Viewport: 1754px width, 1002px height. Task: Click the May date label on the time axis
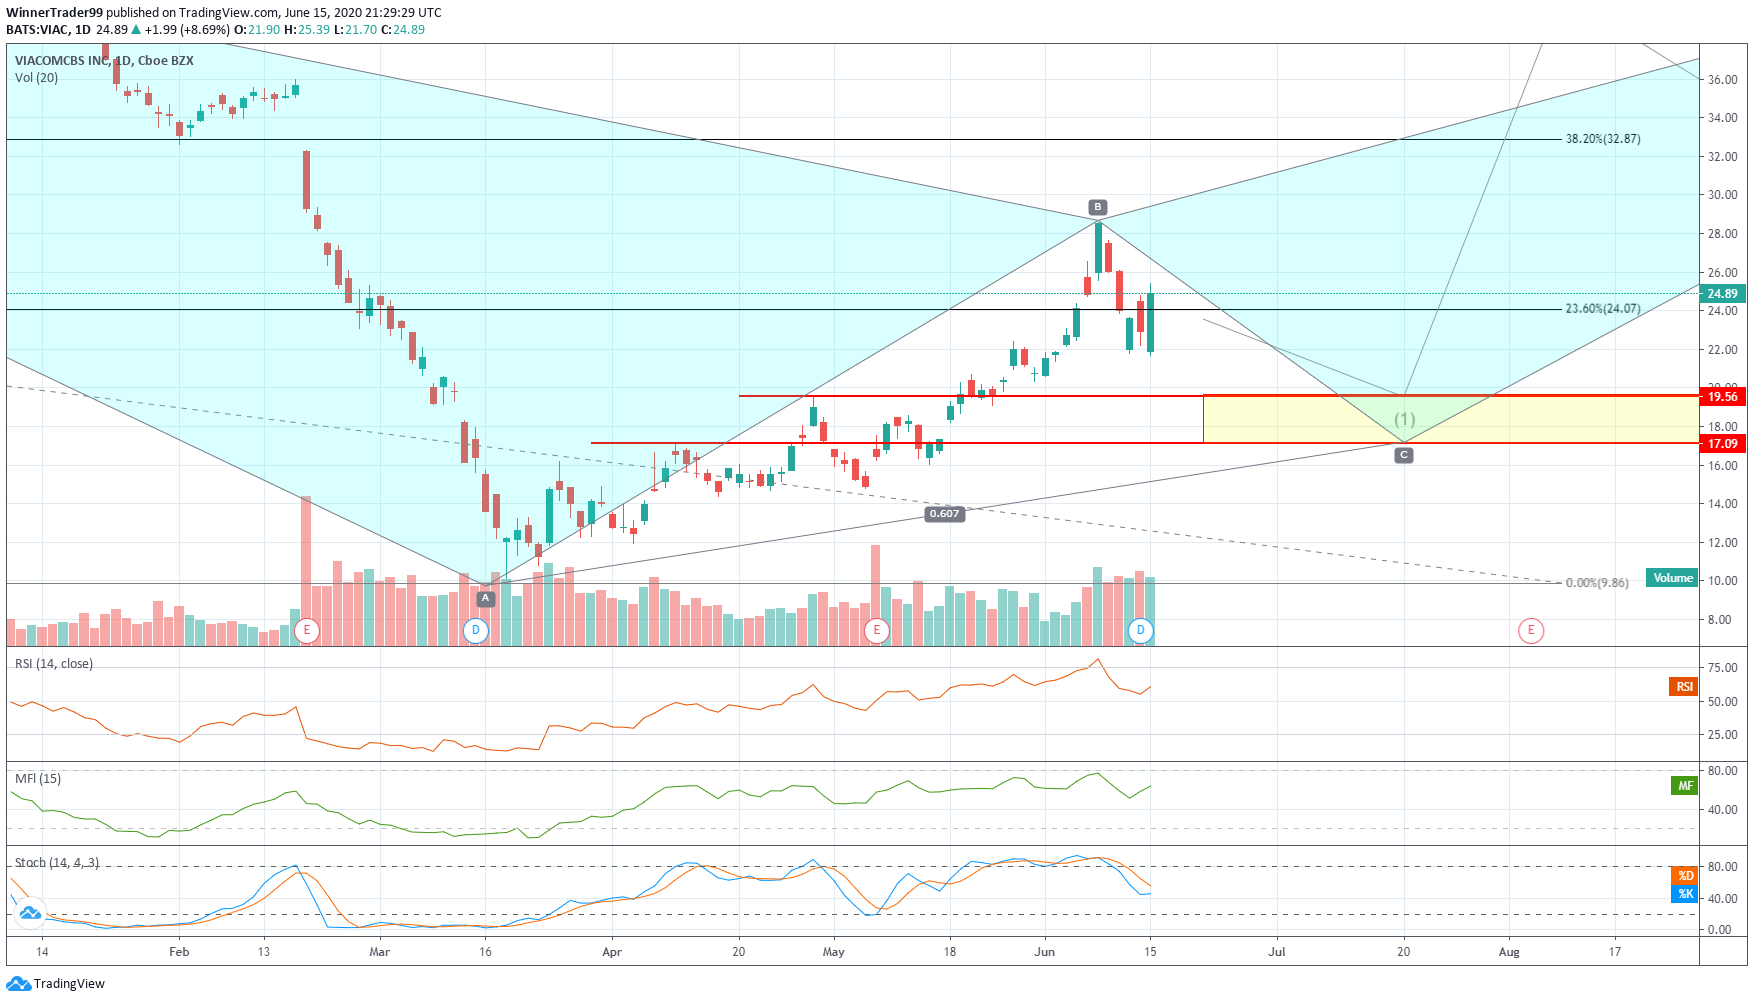point(833,952)
